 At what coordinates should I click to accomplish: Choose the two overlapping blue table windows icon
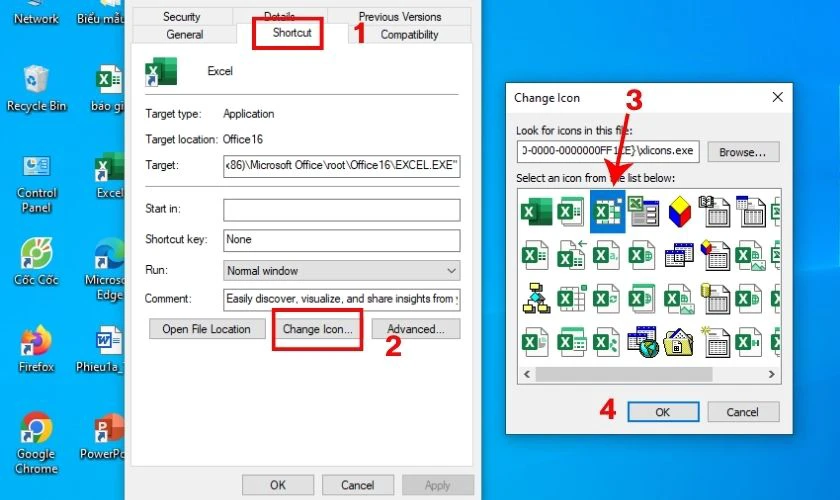coord(679,255)
